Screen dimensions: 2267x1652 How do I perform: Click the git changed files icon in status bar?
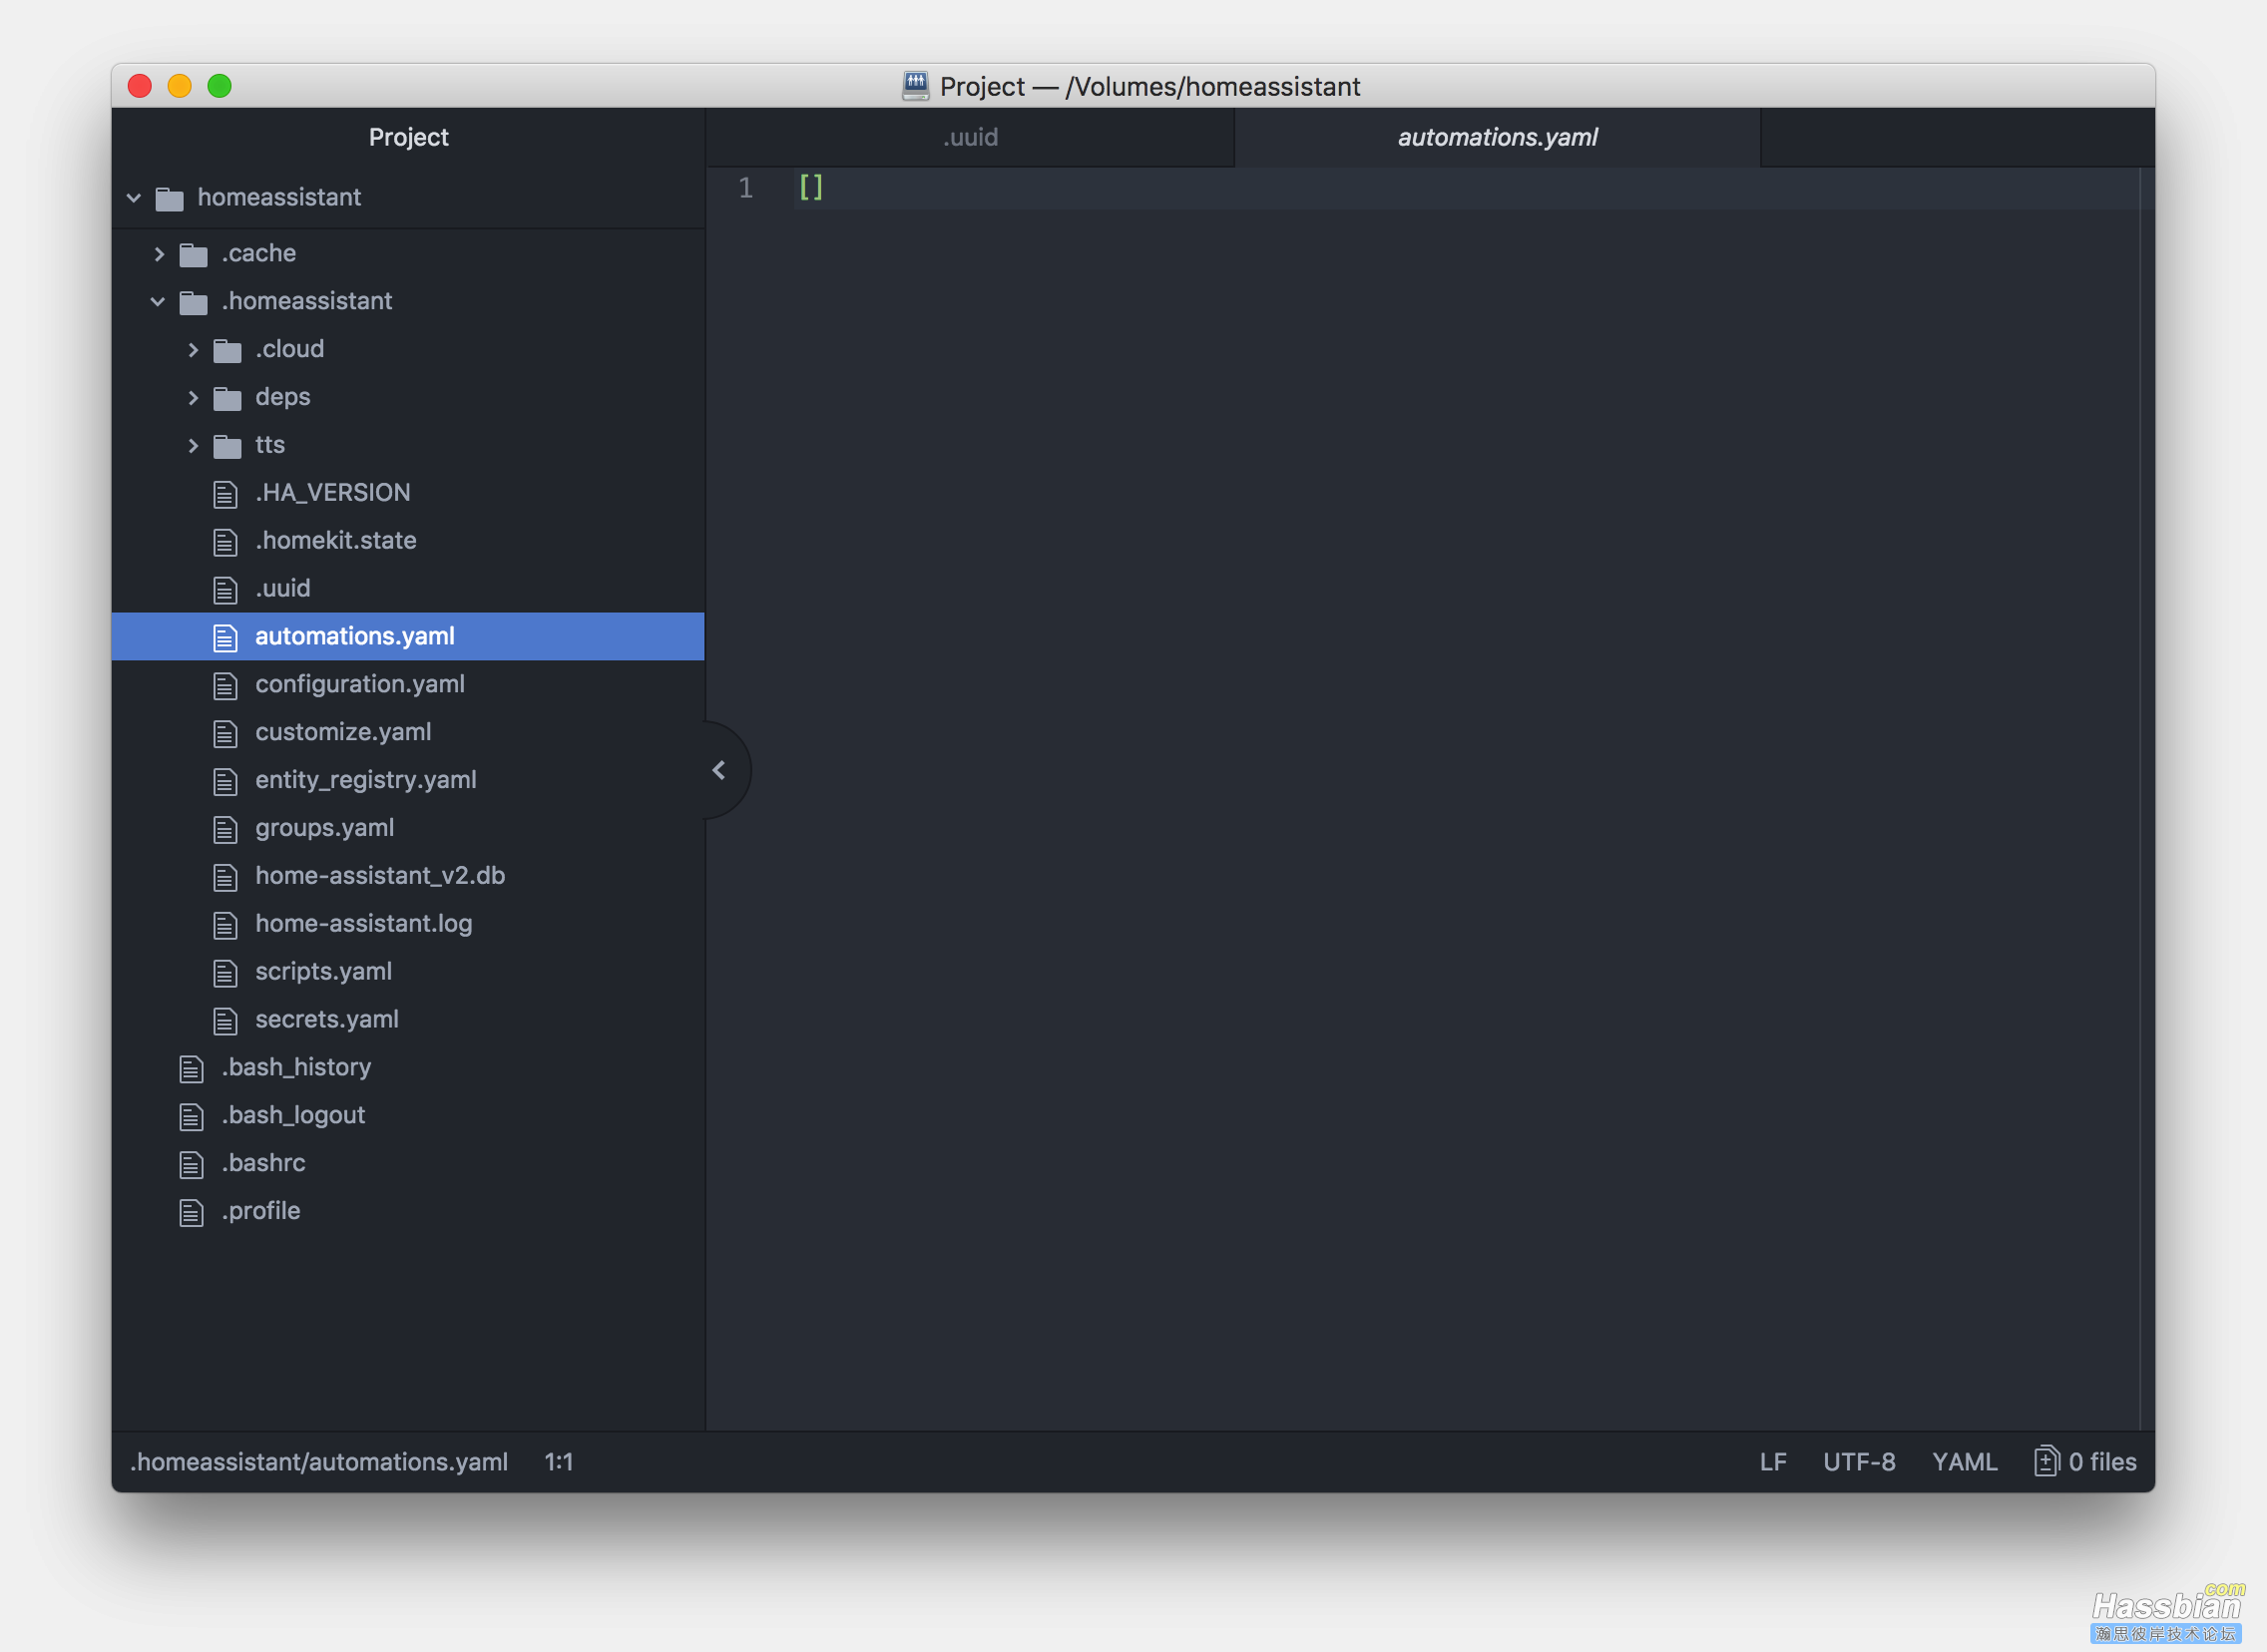(x=2046, y=1461)
